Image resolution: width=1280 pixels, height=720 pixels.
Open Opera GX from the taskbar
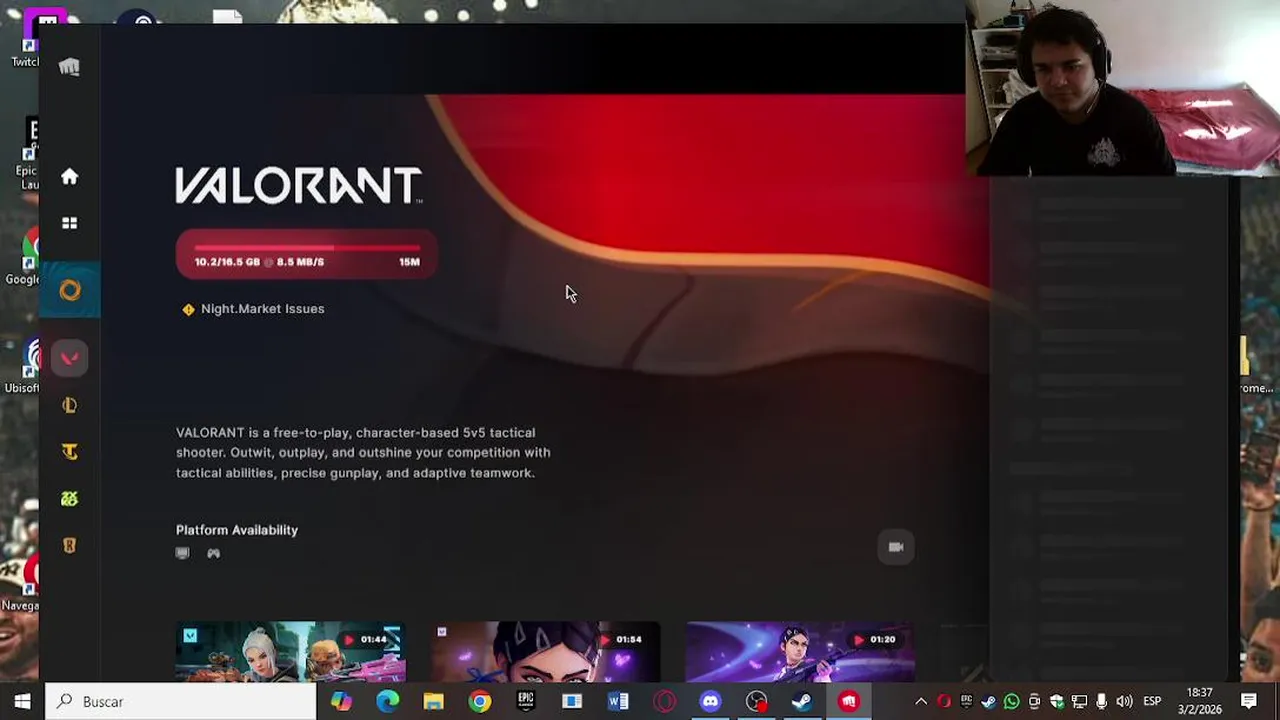pos(664,701)
